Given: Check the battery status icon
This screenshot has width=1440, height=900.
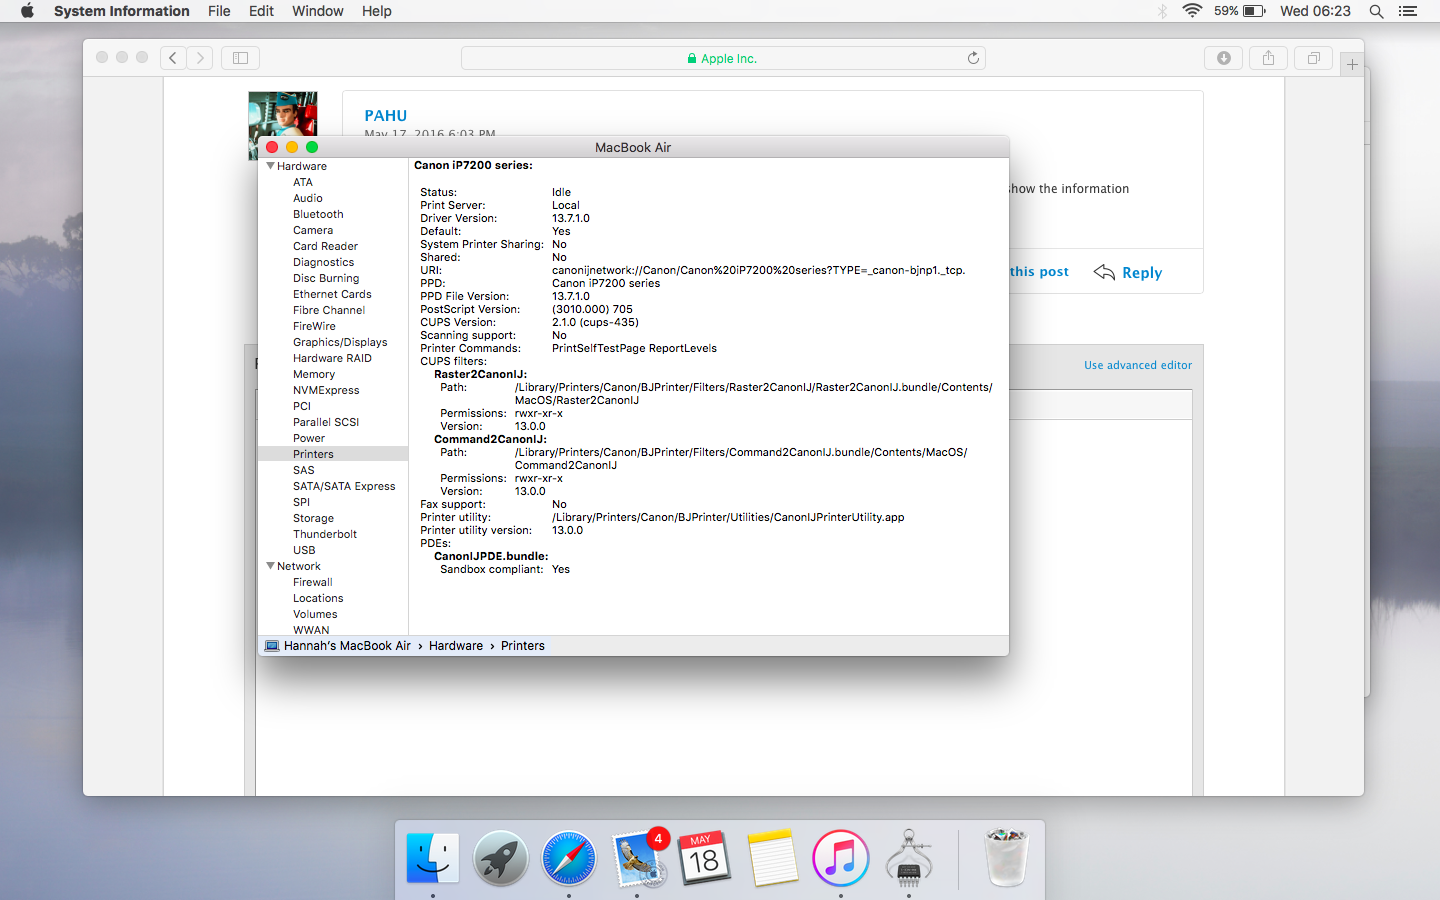Looking at the screenshot, I should pyautogui.click(x=1254, y=11).
